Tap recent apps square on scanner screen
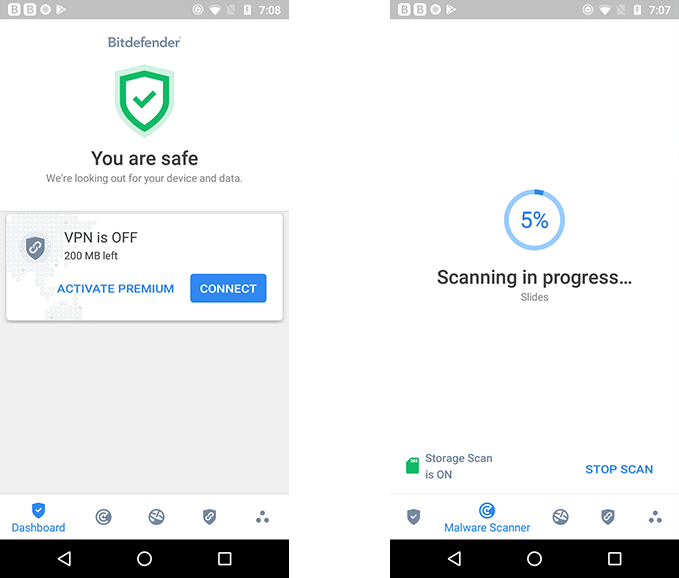679x578 pixels. 614,559
